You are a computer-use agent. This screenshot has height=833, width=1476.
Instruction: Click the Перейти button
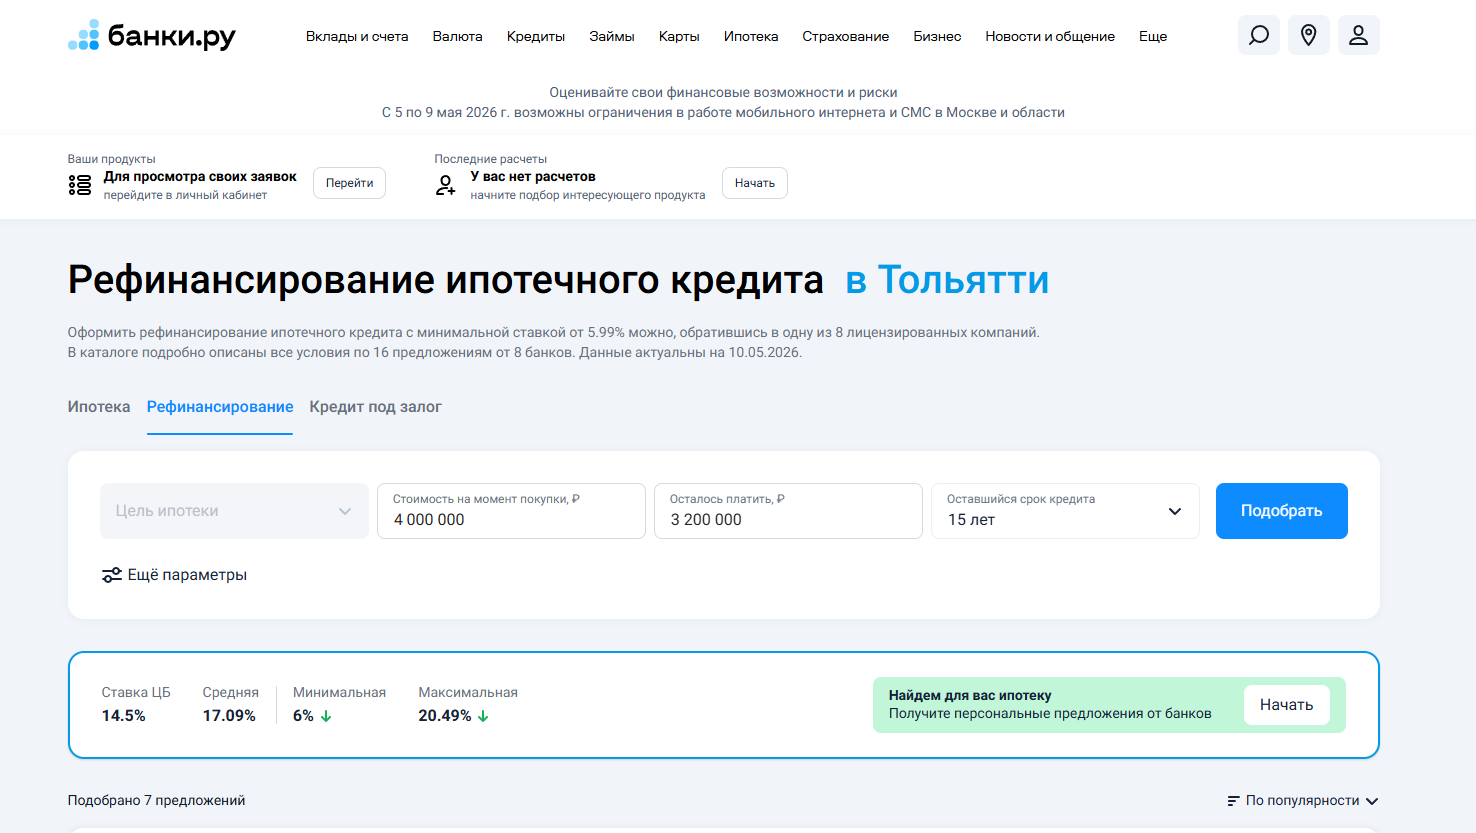pos(350,183)
